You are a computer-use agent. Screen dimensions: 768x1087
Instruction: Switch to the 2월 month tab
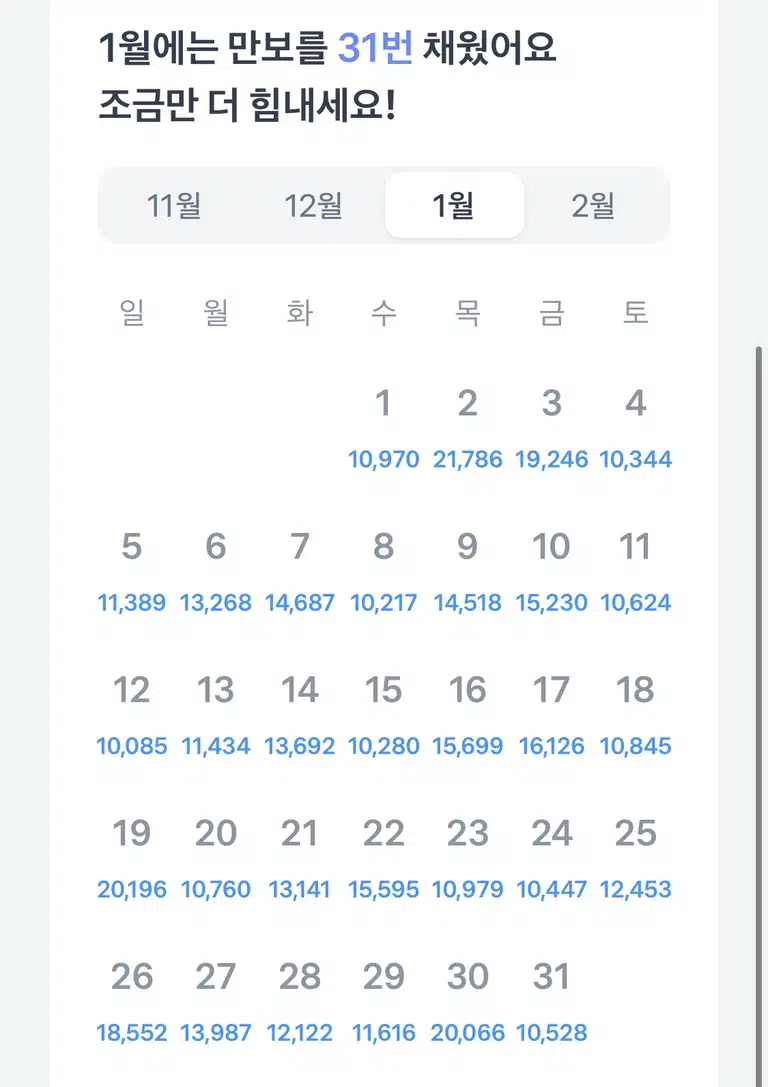(593, 205)
